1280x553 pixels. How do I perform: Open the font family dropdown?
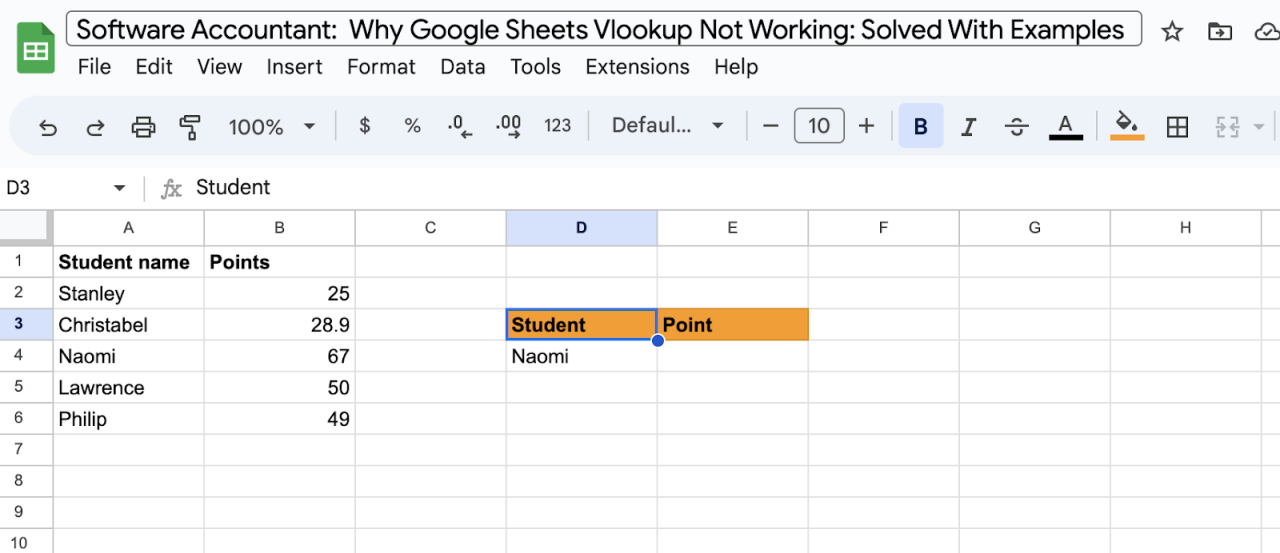coord(668,126)
